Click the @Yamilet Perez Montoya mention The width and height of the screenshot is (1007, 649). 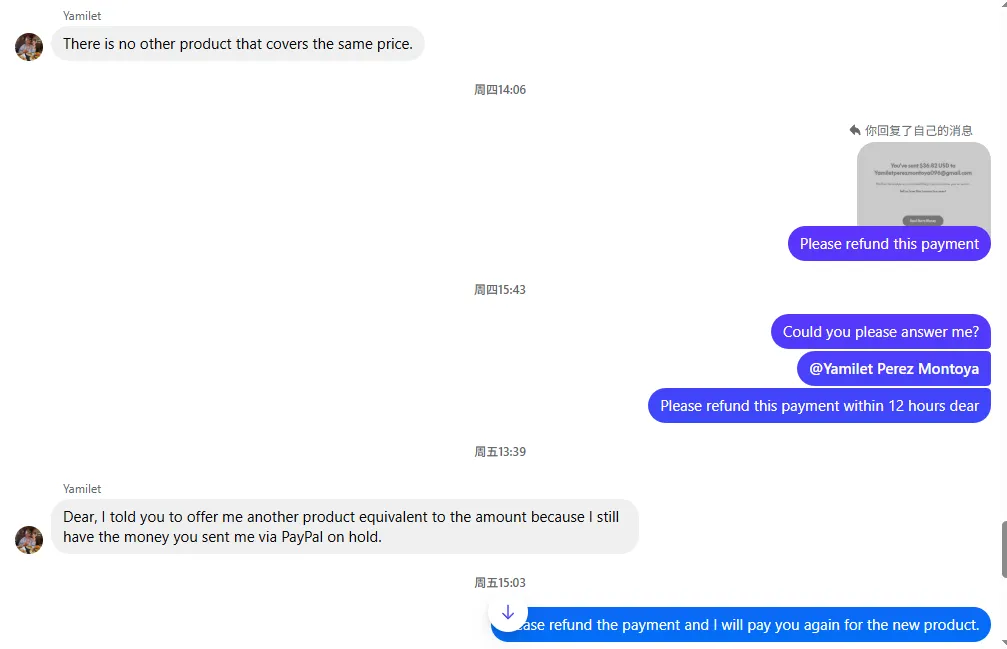893,369
